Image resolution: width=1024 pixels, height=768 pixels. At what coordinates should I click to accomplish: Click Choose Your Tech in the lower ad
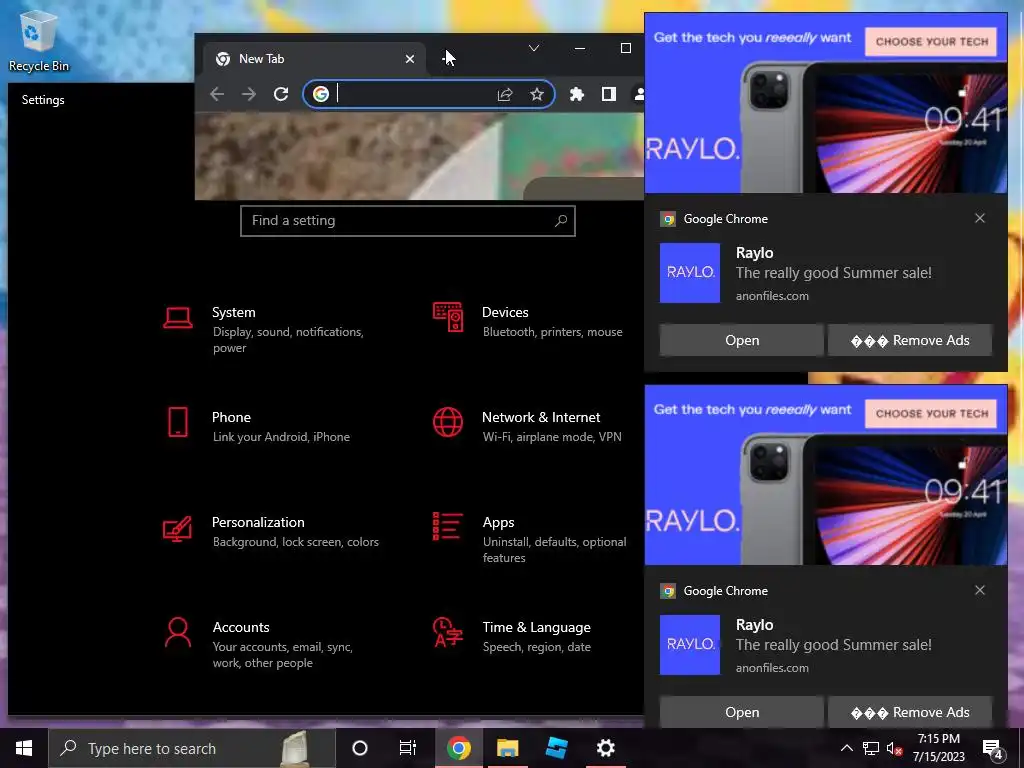931,413
